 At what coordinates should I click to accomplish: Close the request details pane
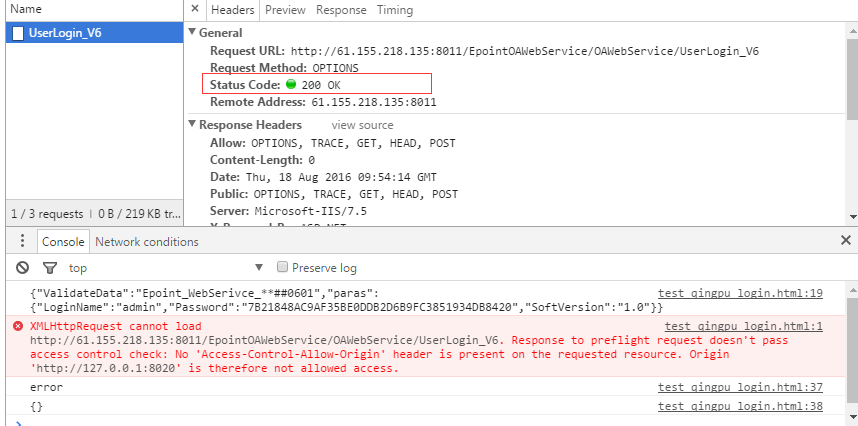pos(195,9)
